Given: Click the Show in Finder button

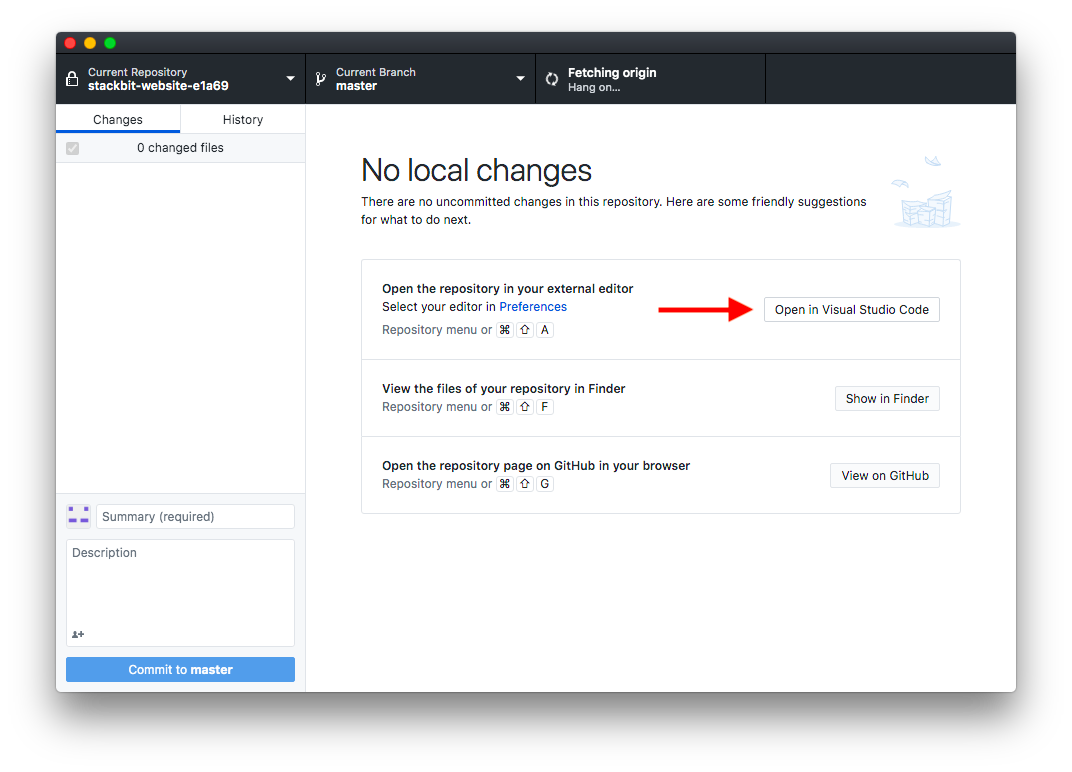Looking at the screenshot, I should 887,399.
